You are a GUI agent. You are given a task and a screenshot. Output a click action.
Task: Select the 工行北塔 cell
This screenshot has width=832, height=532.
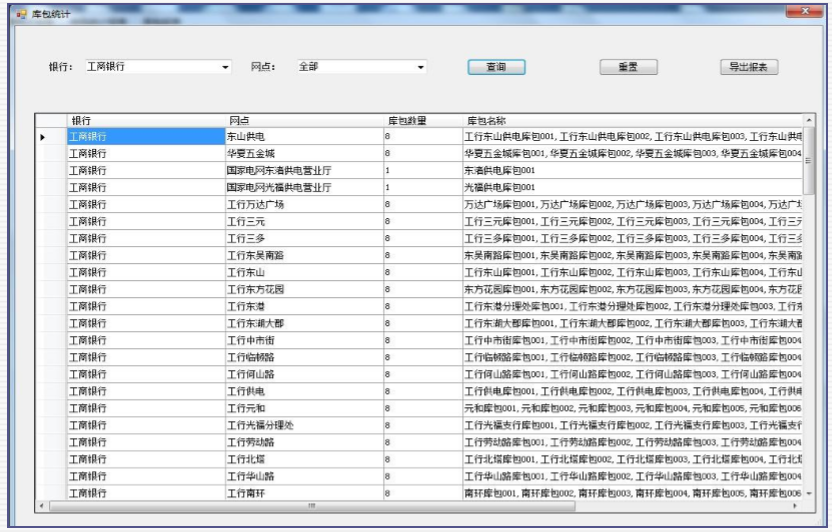click(305, 459)
